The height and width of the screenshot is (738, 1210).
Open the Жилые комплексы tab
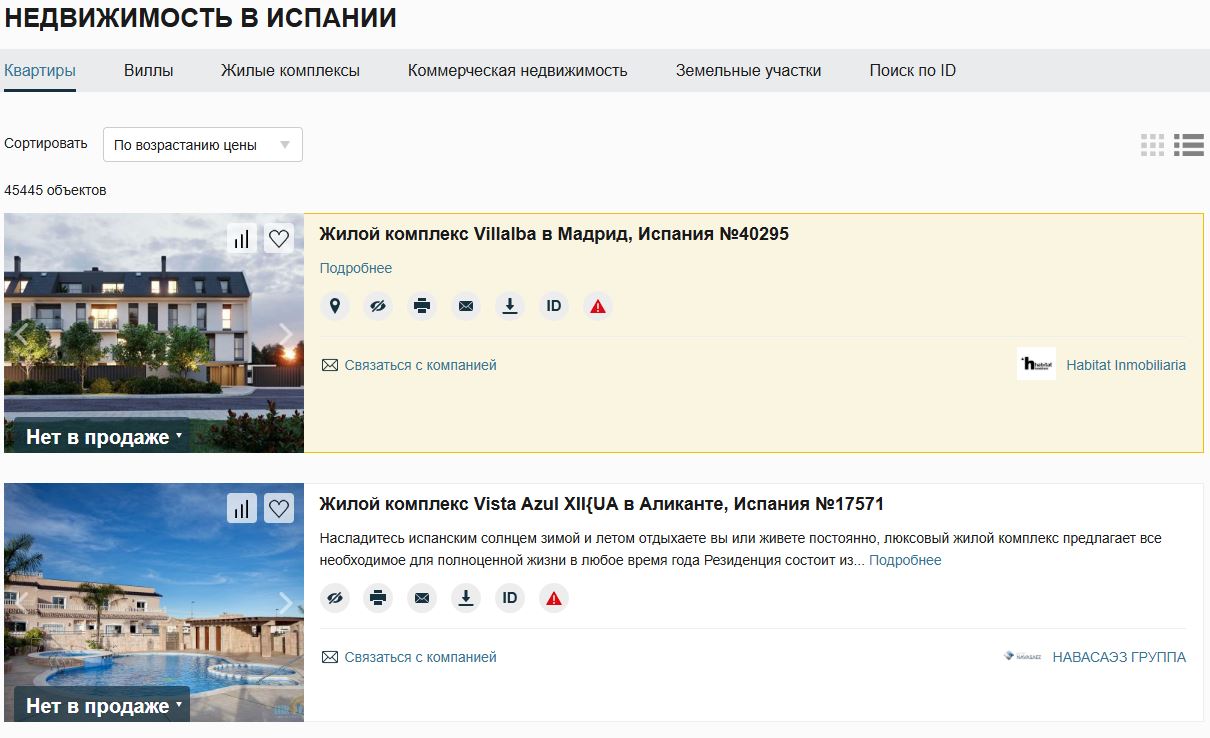pyautogui.click(x=290, y=70)
